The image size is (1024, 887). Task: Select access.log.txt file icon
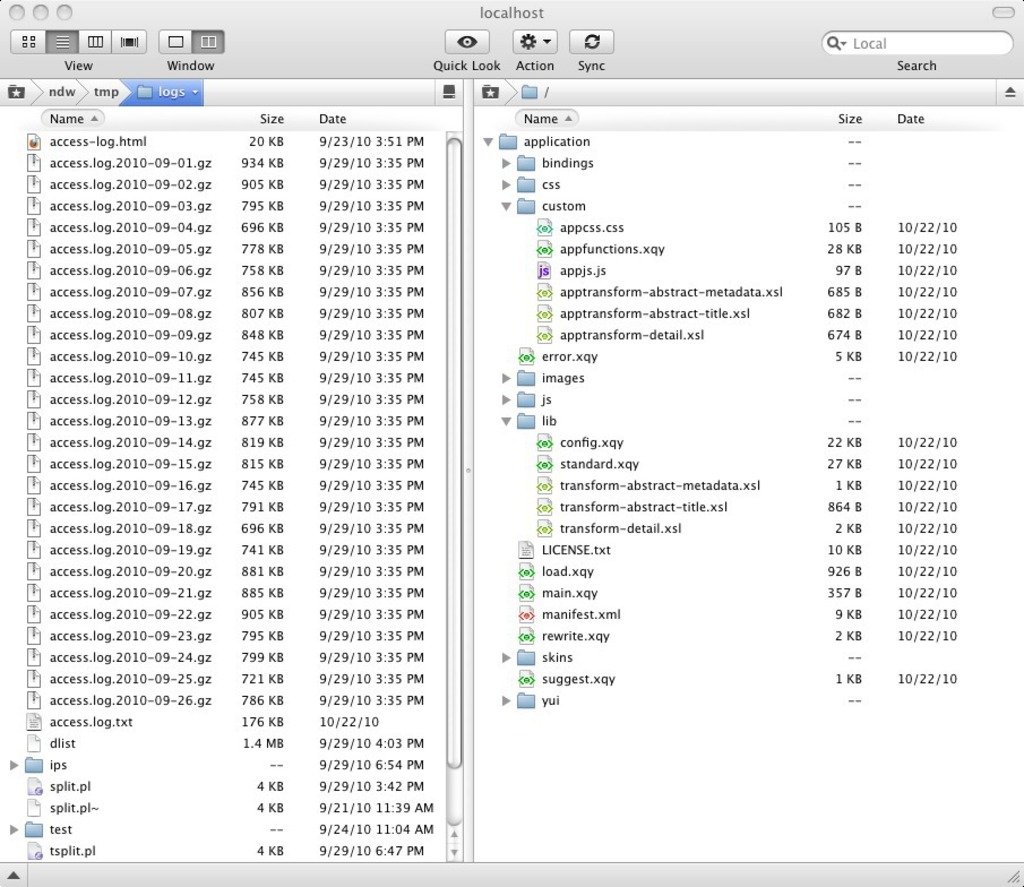tap(34, 722)
